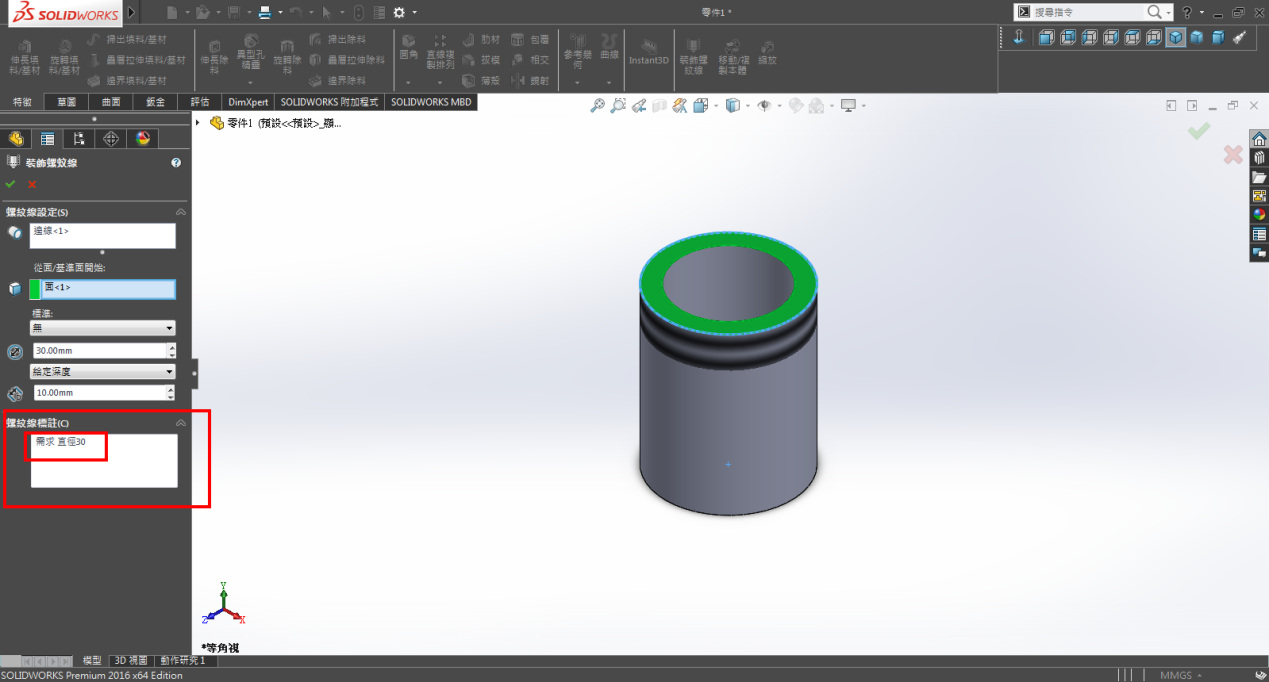Open the PropertyManager panel tab
This screenshot has height=682, width=1269.
[x=47, y=138]
